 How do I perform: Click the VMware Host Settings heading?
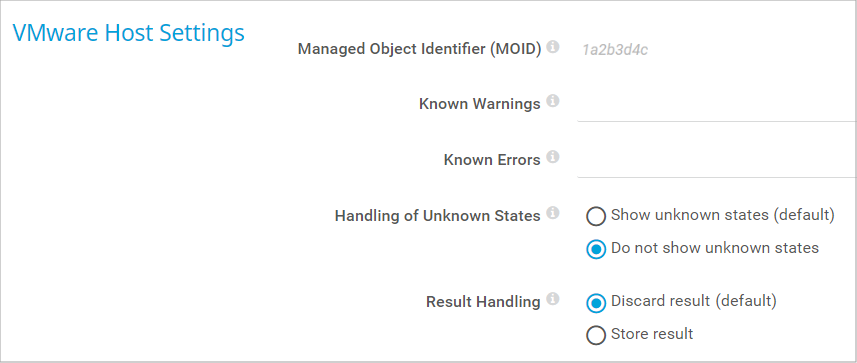(x=128, y=33)
